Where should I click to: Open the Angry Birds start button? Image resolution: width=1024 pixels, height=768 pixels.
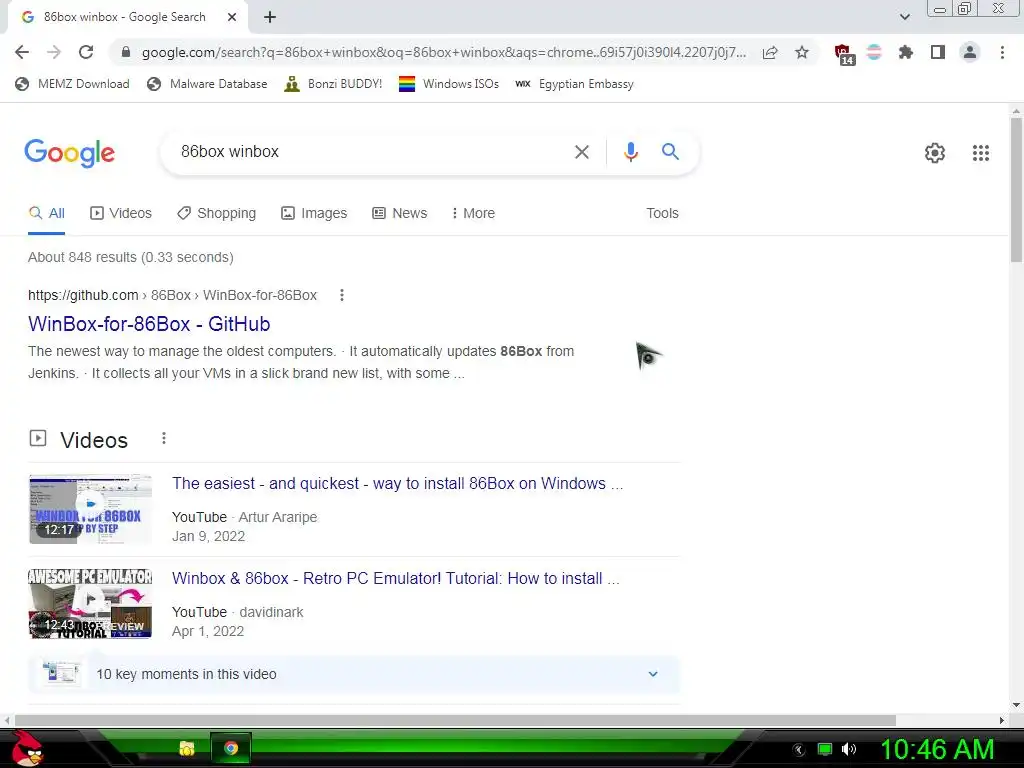pos(27,748)
